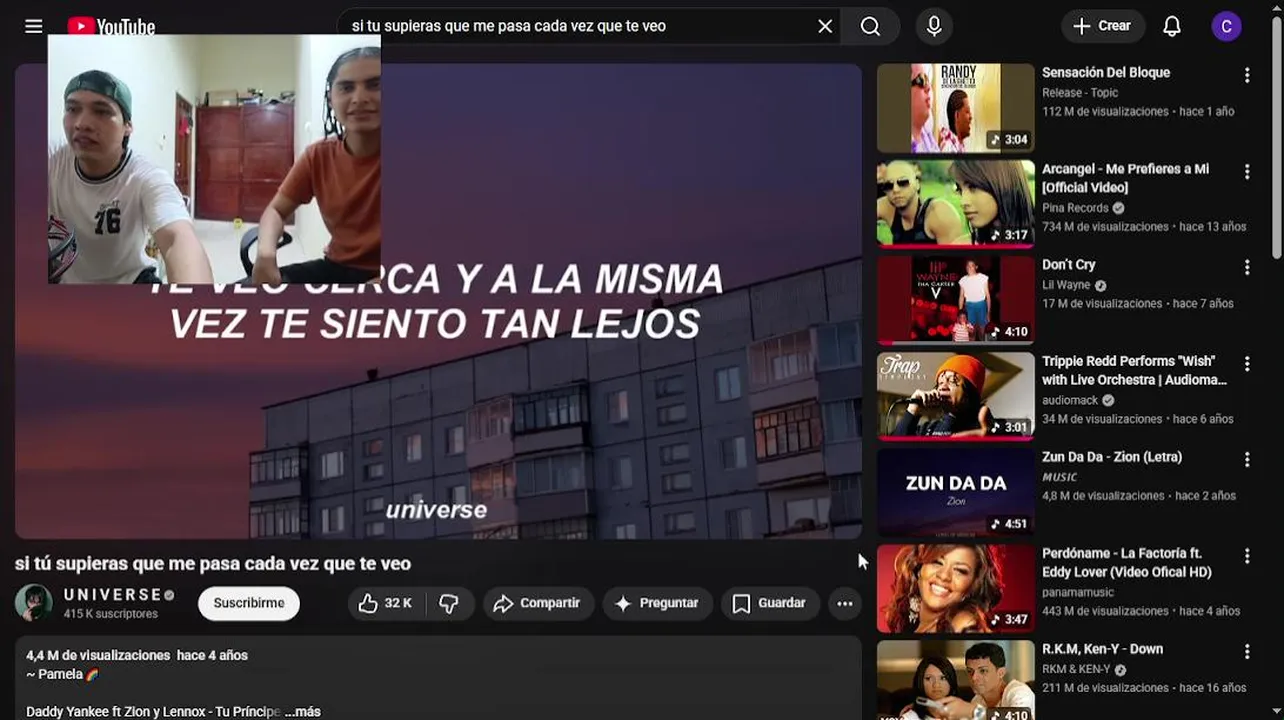
Task: Click Daddy Yankee ft Zion y Lennox line
Action: point(153,711)
